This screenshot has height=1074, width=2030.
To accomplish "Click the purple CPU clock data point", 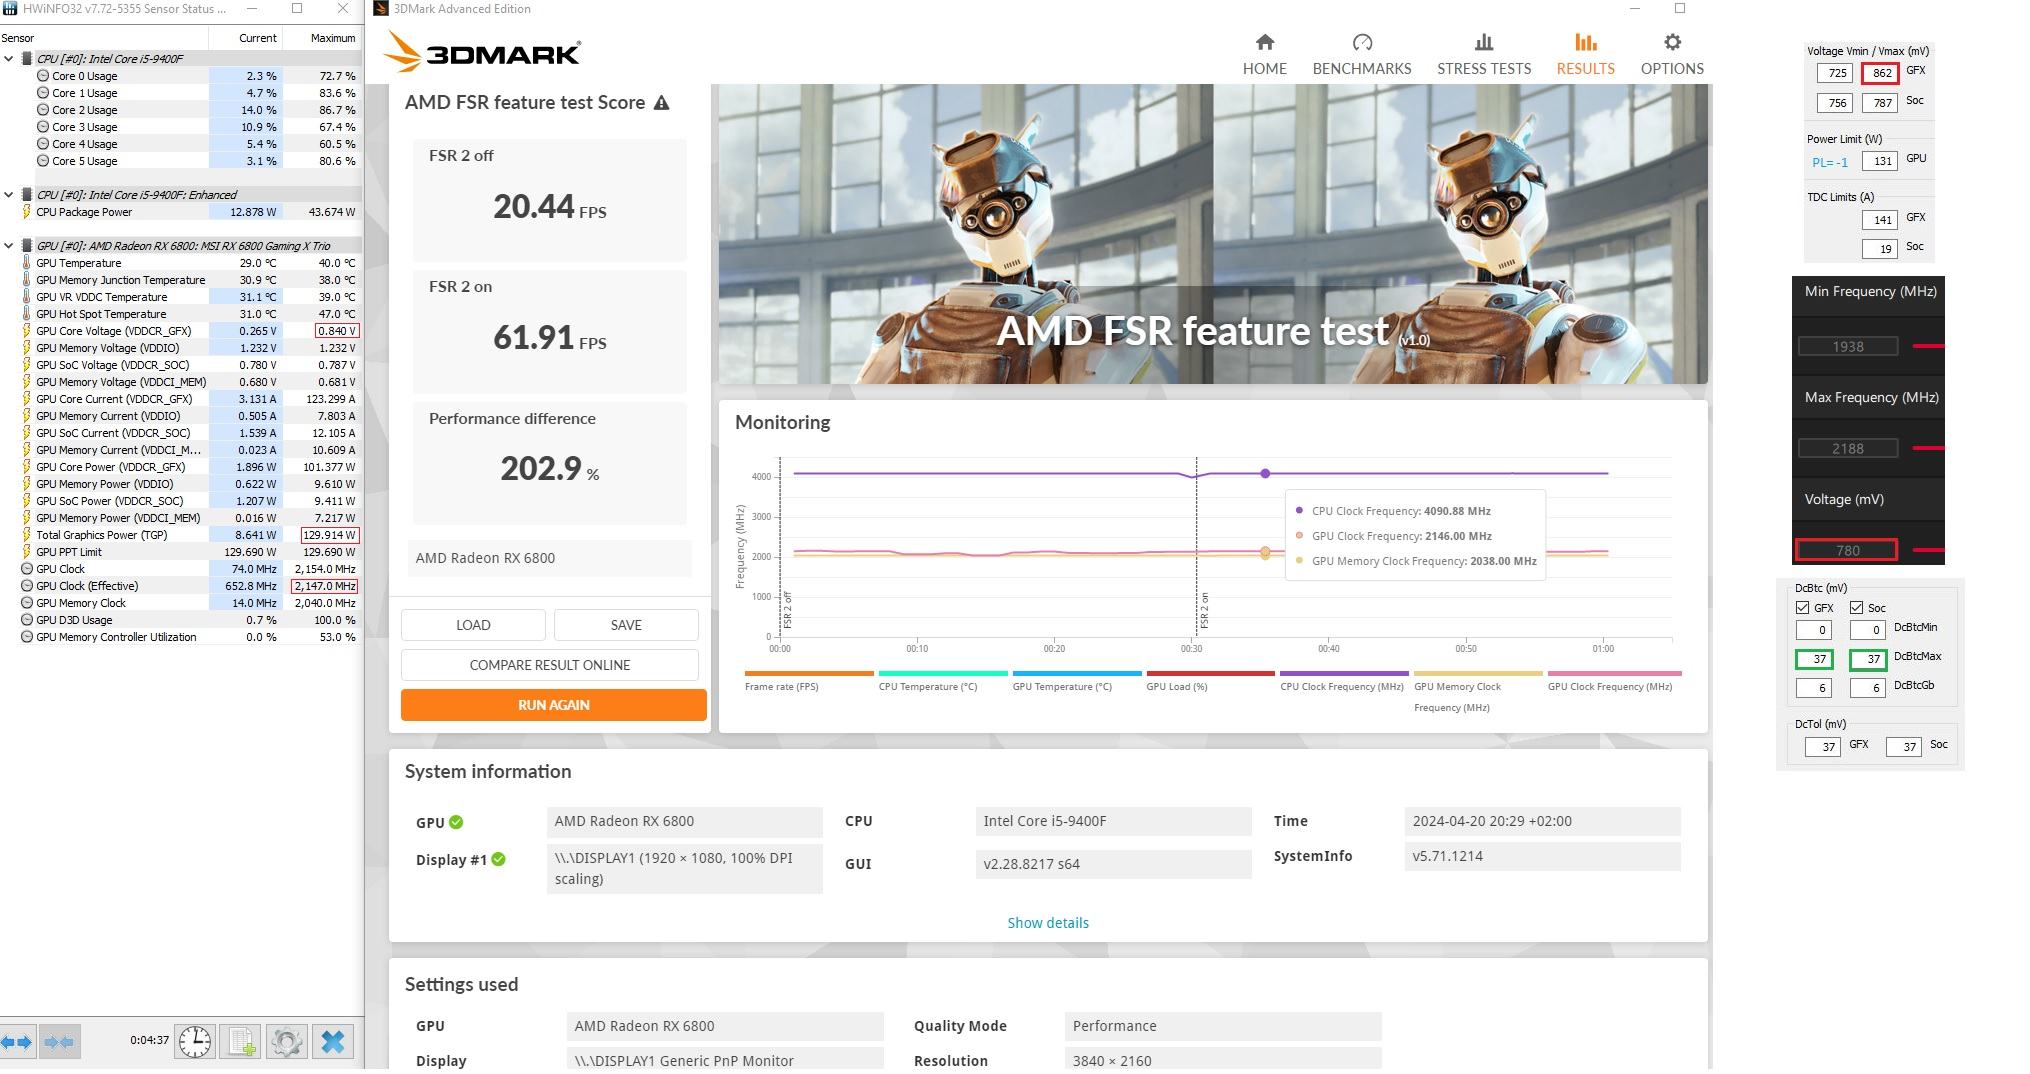I will [1265, 473].
